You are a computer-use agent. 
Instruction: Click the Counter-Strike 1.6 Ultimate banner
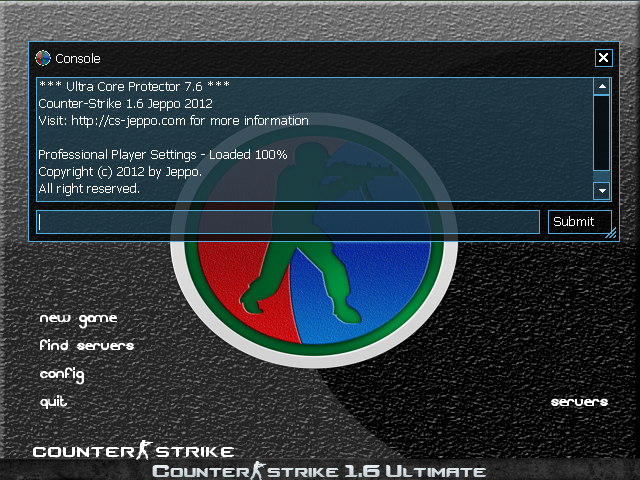pyautogui.click(x=319, y=471)
